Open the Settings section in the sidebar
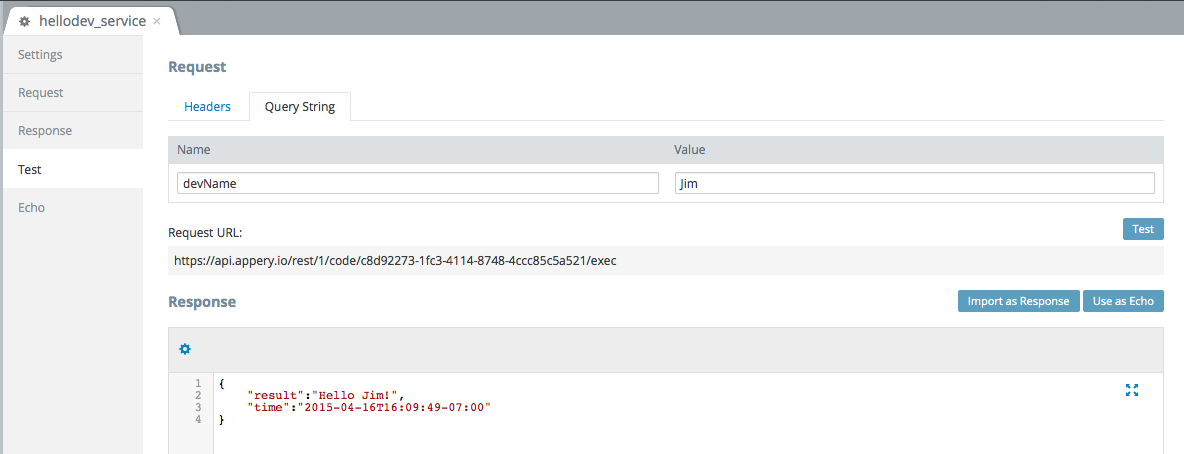Image resolution: width=1184 pixels, height=454 pixels. 40,54
